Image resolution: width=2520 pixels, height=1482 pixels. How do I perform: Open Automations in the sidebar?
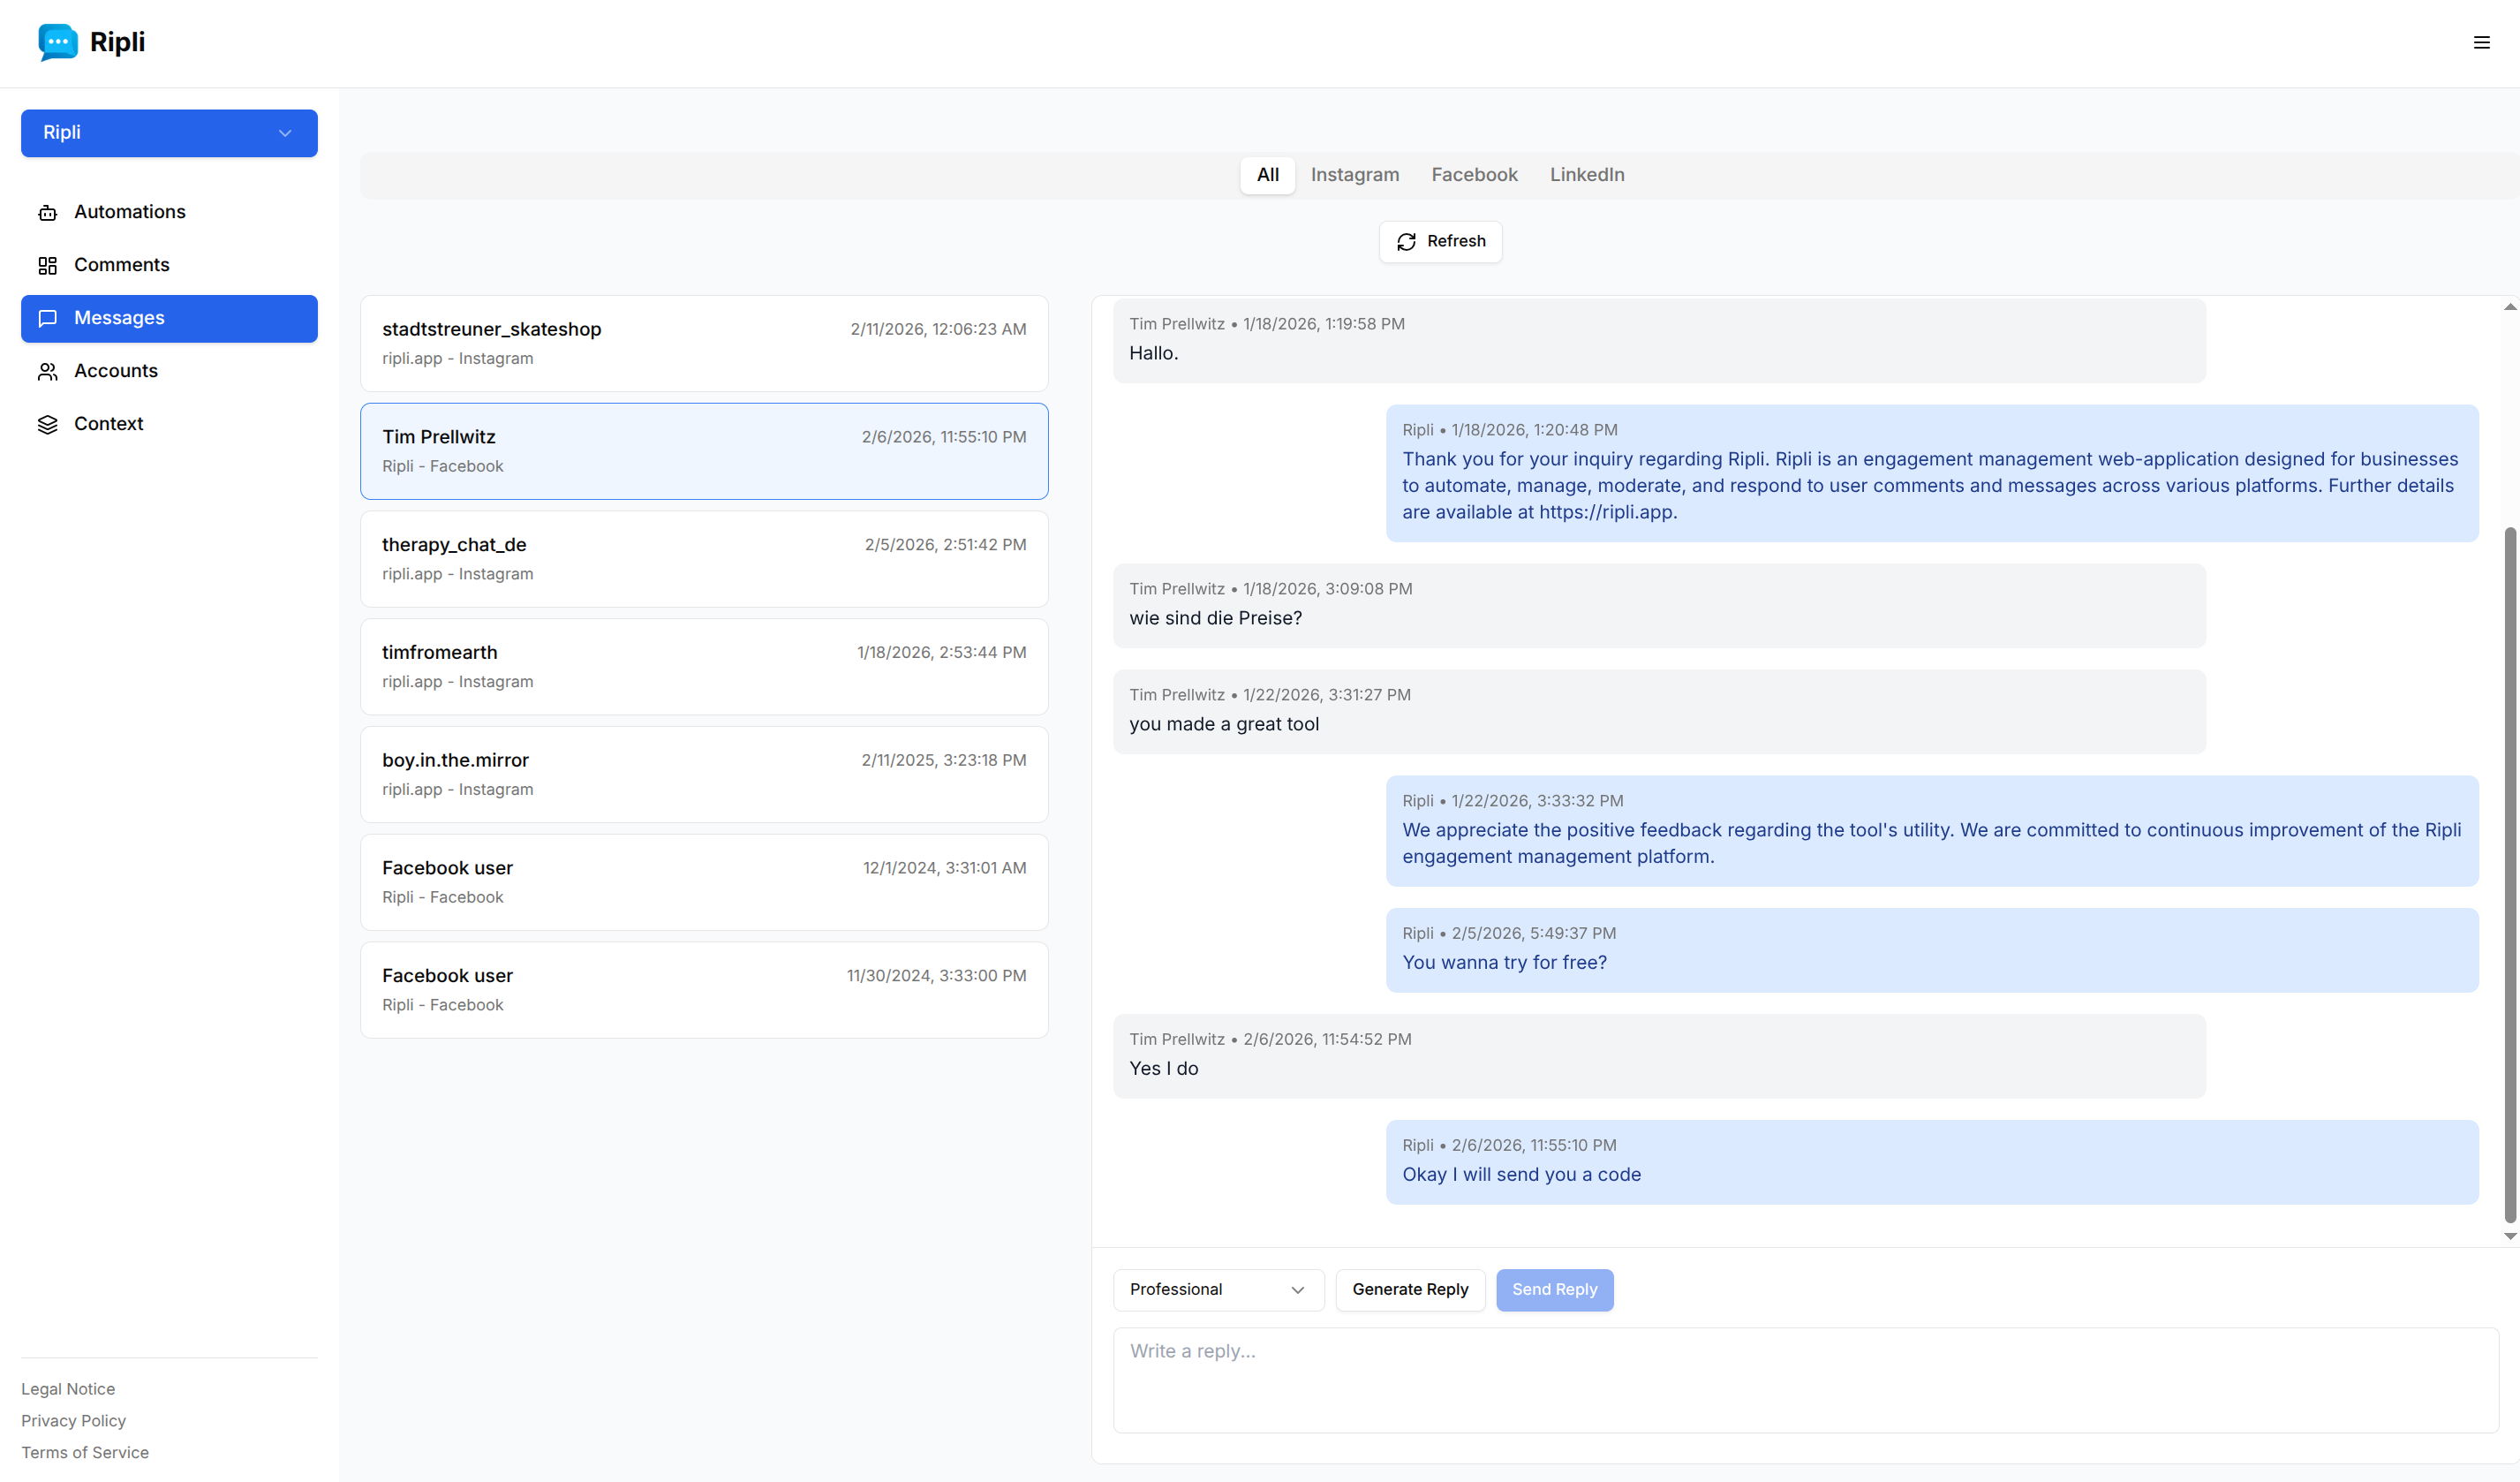pyautogui.click(x=169, y=212)
